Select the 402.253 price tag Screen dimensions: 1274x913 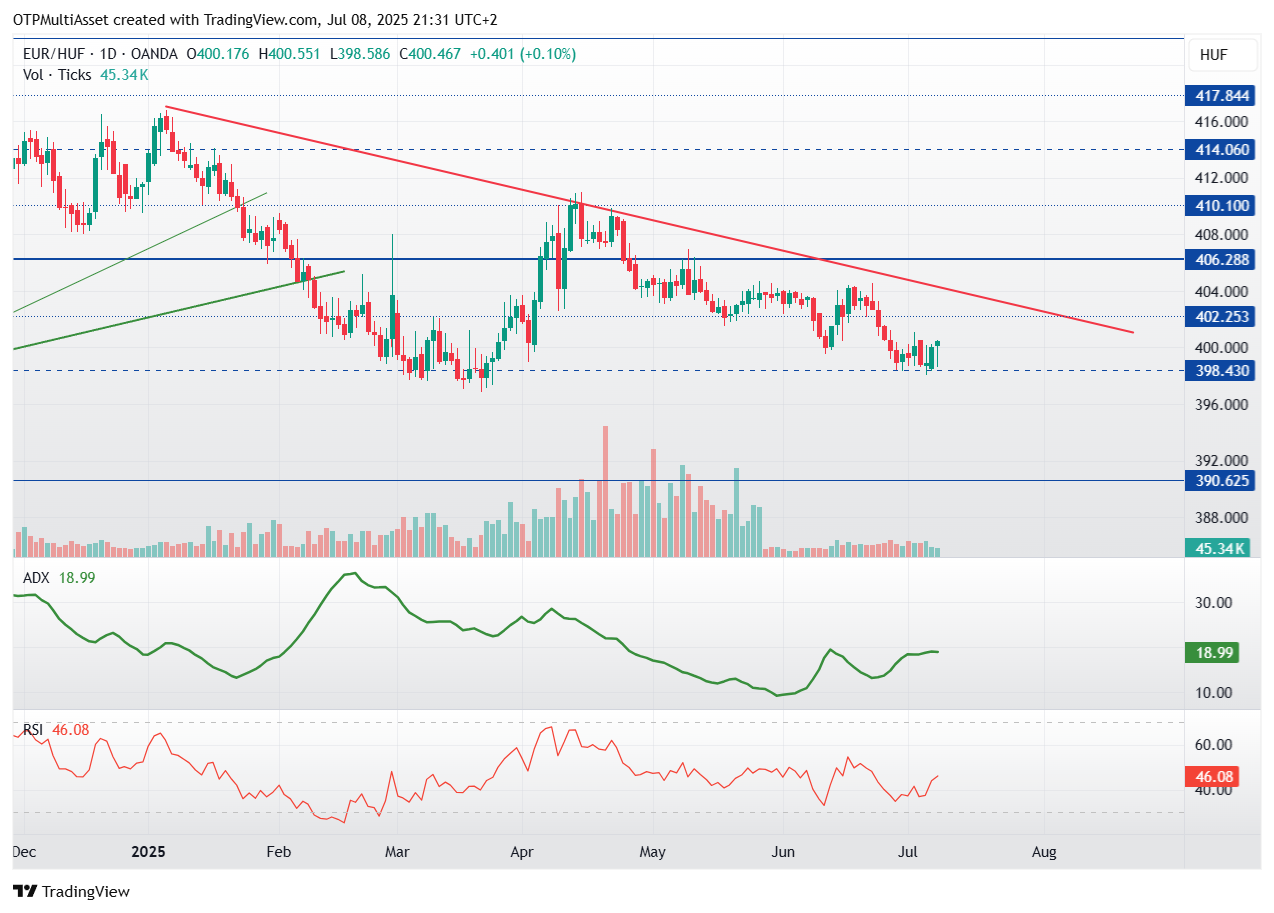click(1218, 316)
